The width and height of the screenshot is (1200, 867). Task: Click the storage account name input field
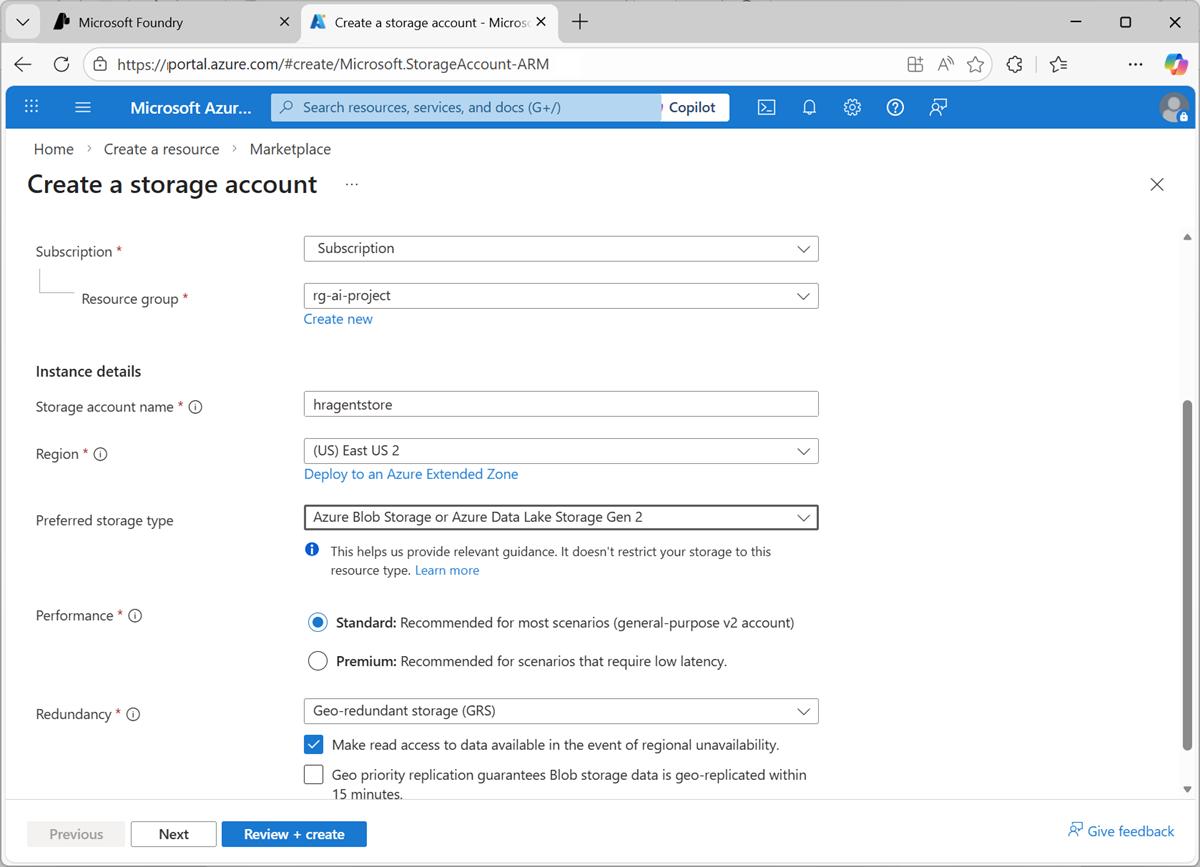tap(560, 404)
